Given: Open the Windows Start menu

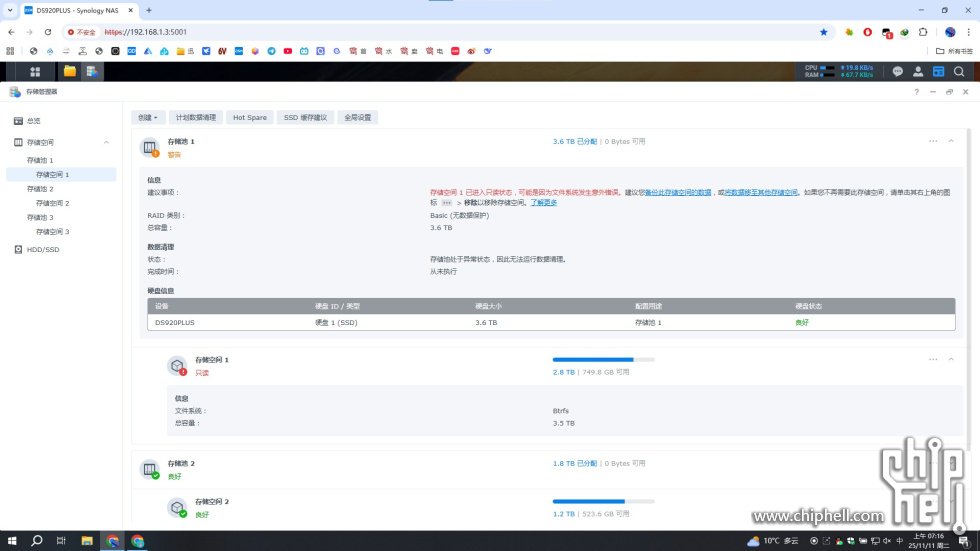Looking at the screenshot, I should 12,540.
